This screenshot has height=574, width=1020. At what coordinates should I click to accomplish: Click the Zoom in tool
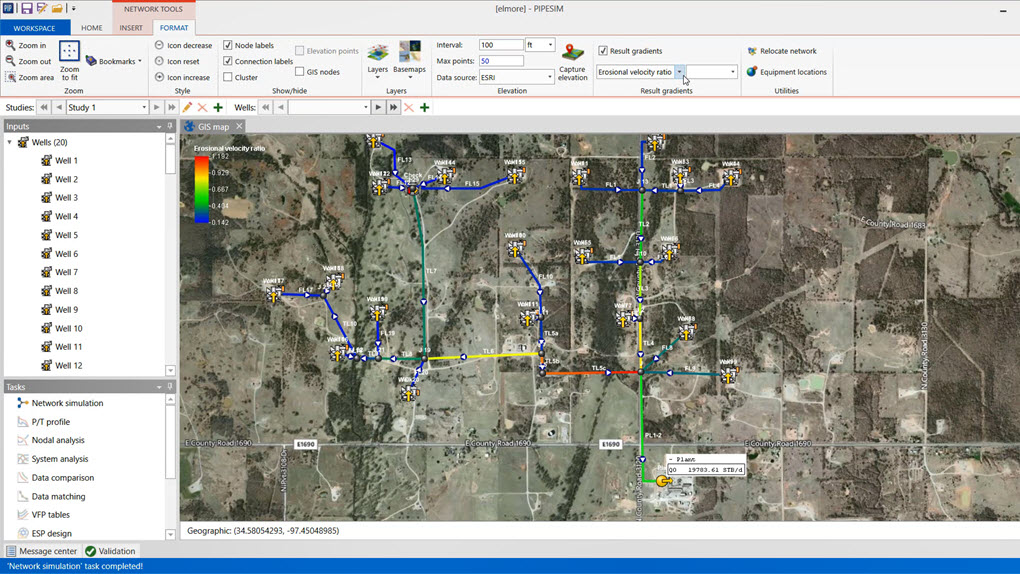[x=26, y=46]
